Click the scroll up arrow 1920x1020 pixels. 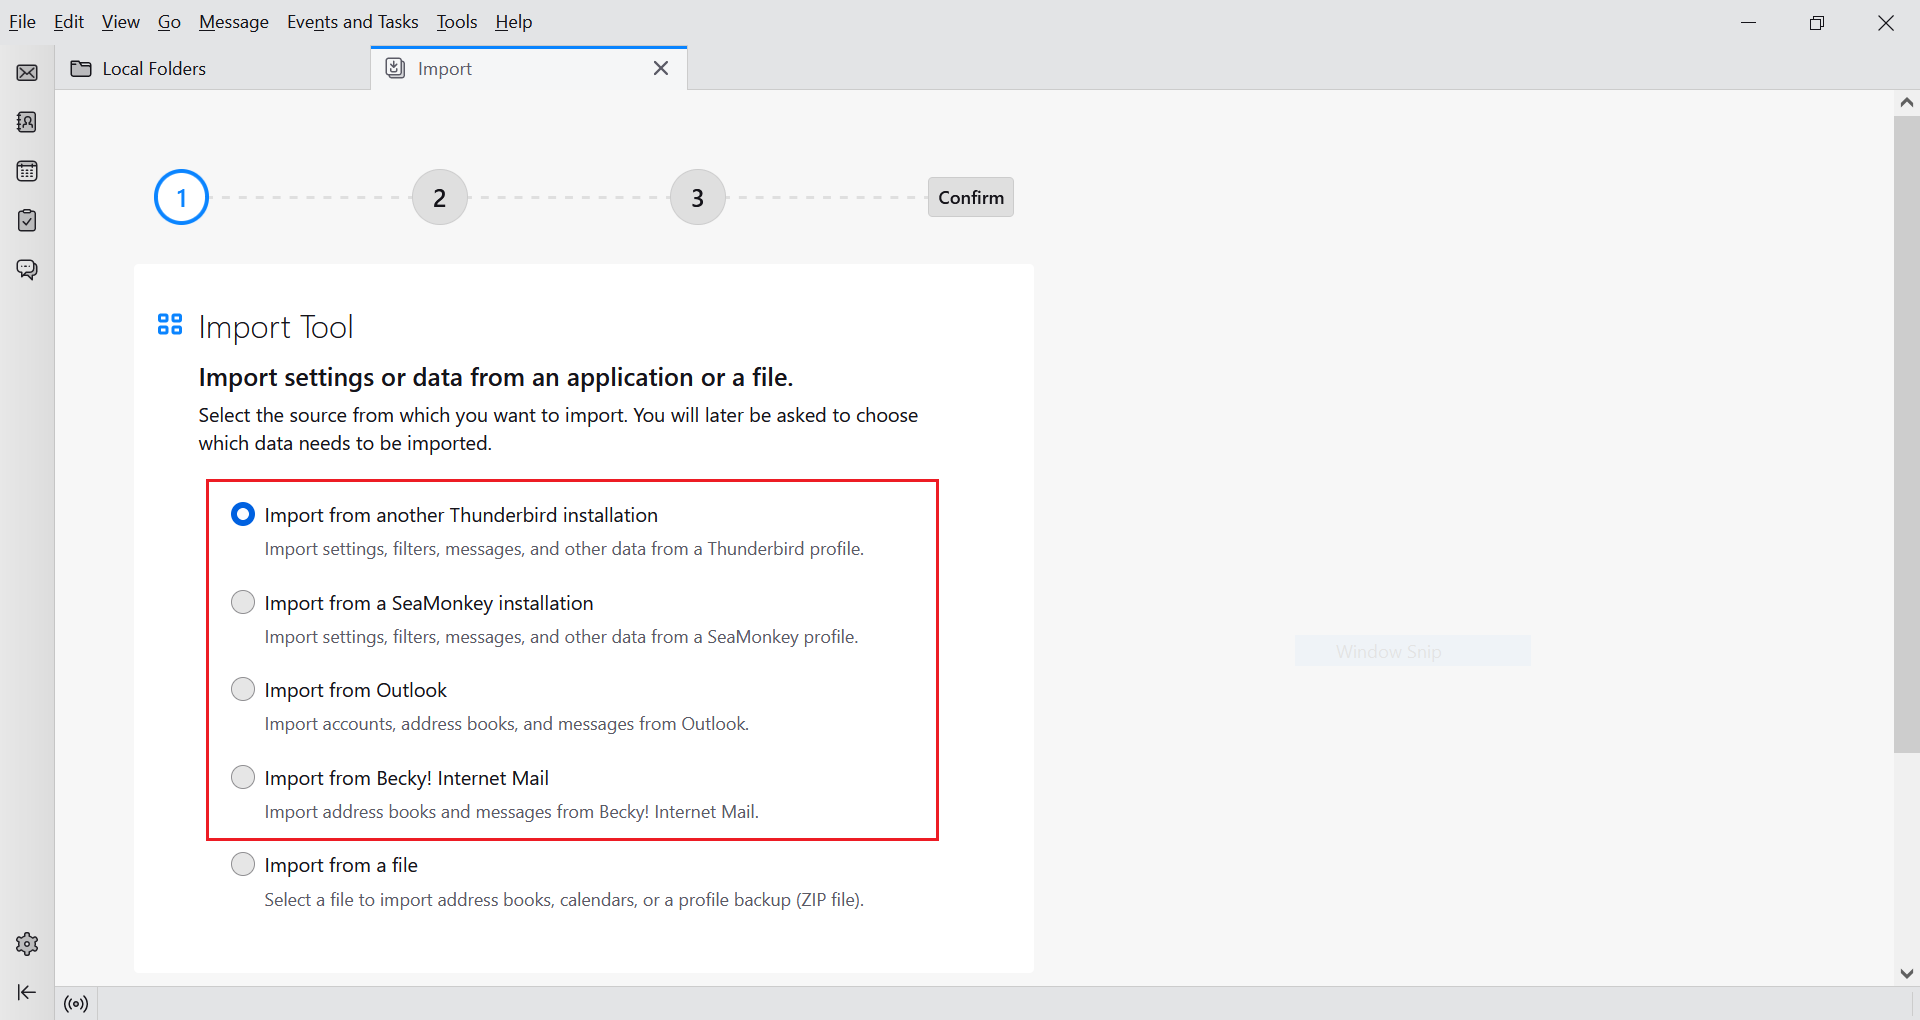click(1907, 103)
